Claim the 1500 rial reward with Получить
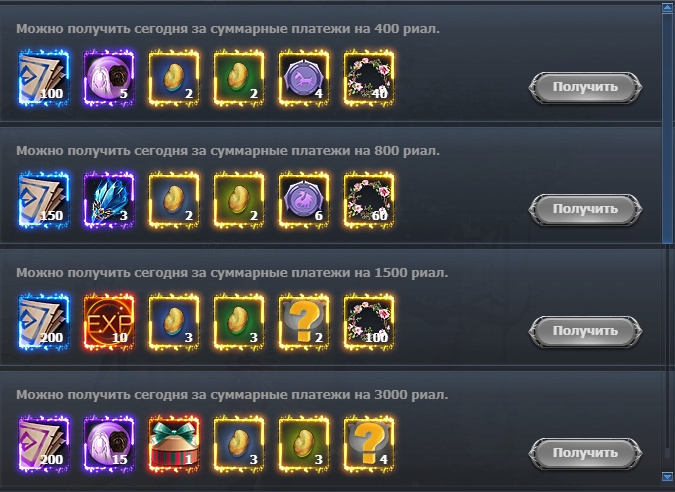The image size is (675, 492). 585,331
